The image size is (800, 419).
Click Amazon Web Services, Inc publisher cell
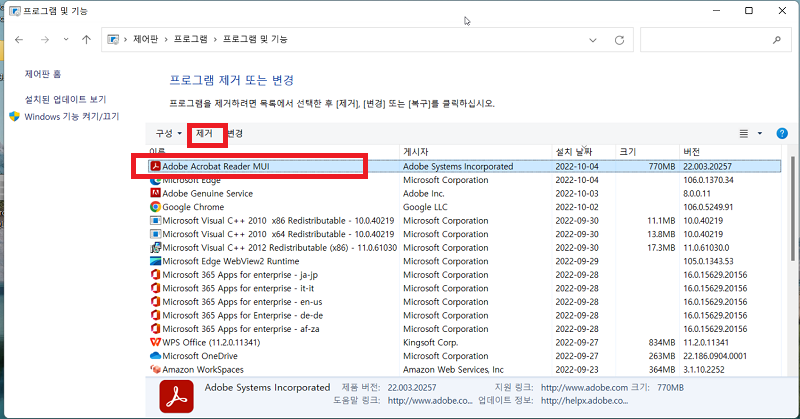pyautogui.click(x=453, y=369)
